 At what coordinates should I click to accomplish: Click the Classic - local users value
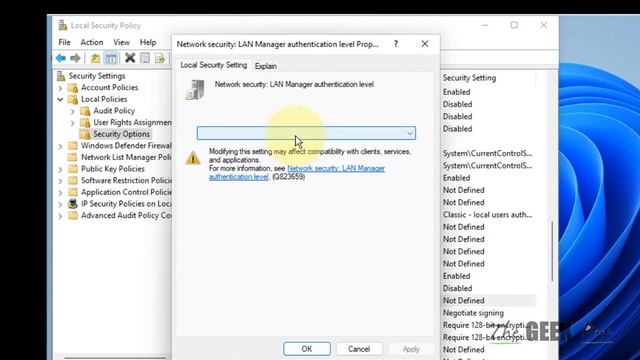tap(487, 215)
